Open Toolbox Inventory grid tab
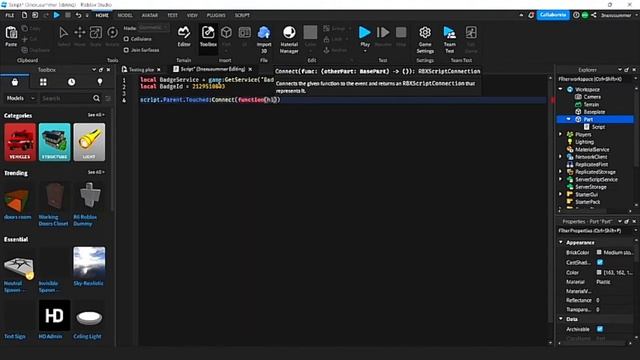 pyautogui.click(x=43, y=82)
